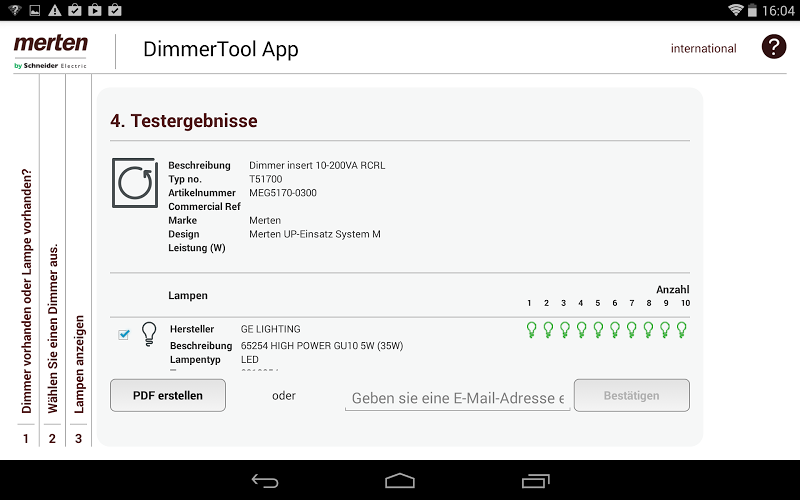
Task: Click the GE LIGHTING manufacturer value
Action: (270, 329)
